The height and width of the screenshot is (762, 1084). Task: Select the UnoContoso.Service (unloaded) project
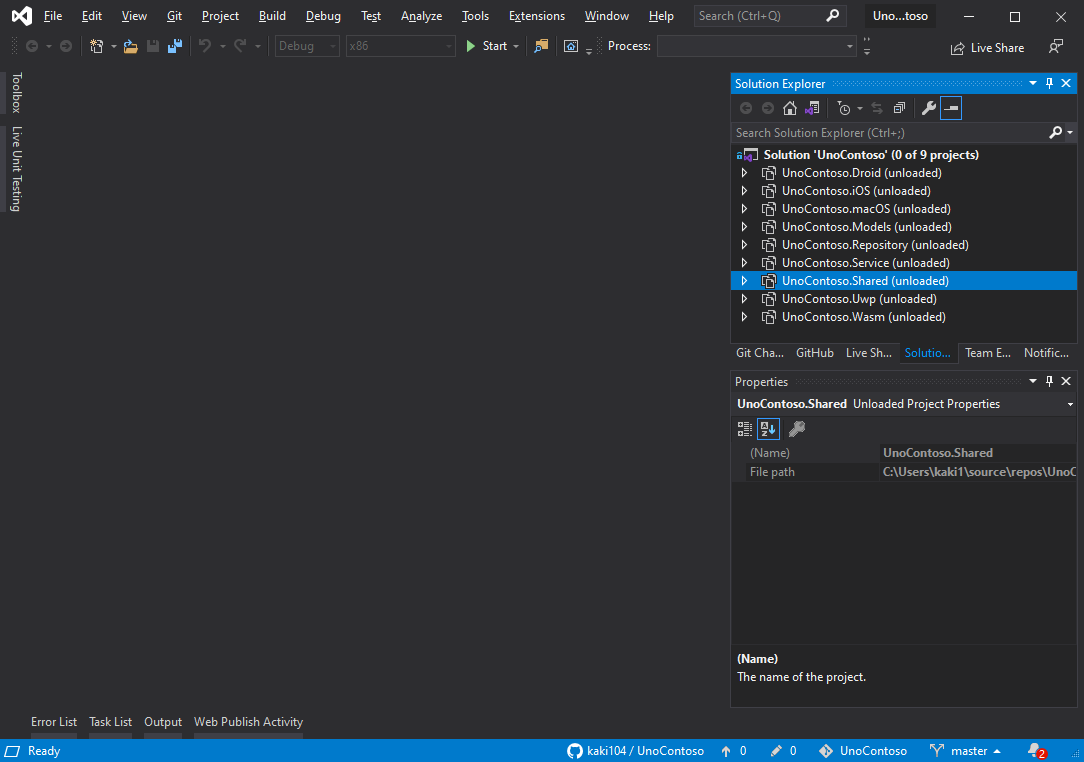[866, 263]
